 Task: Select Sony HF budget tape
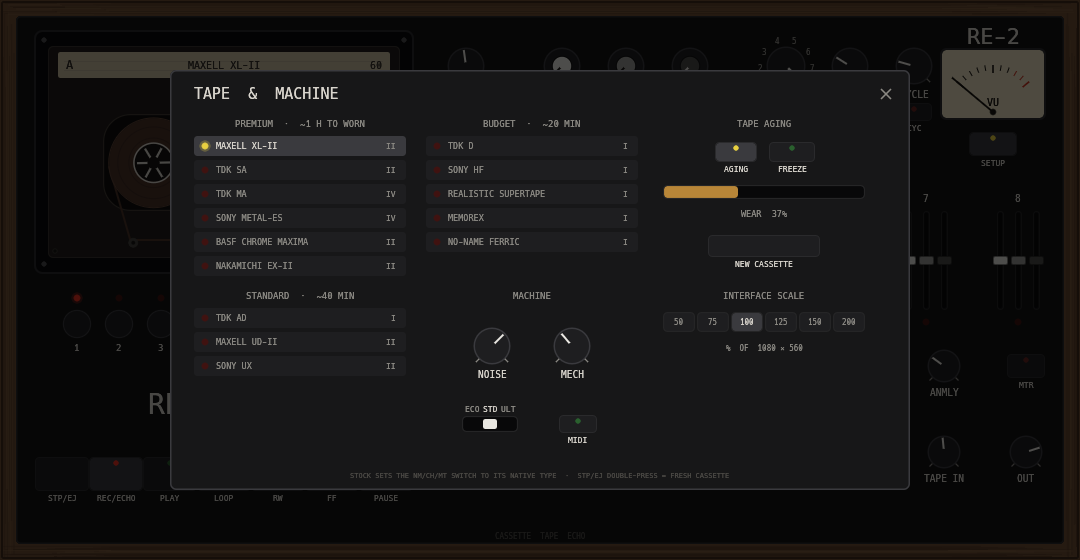[x=532, y=170]
